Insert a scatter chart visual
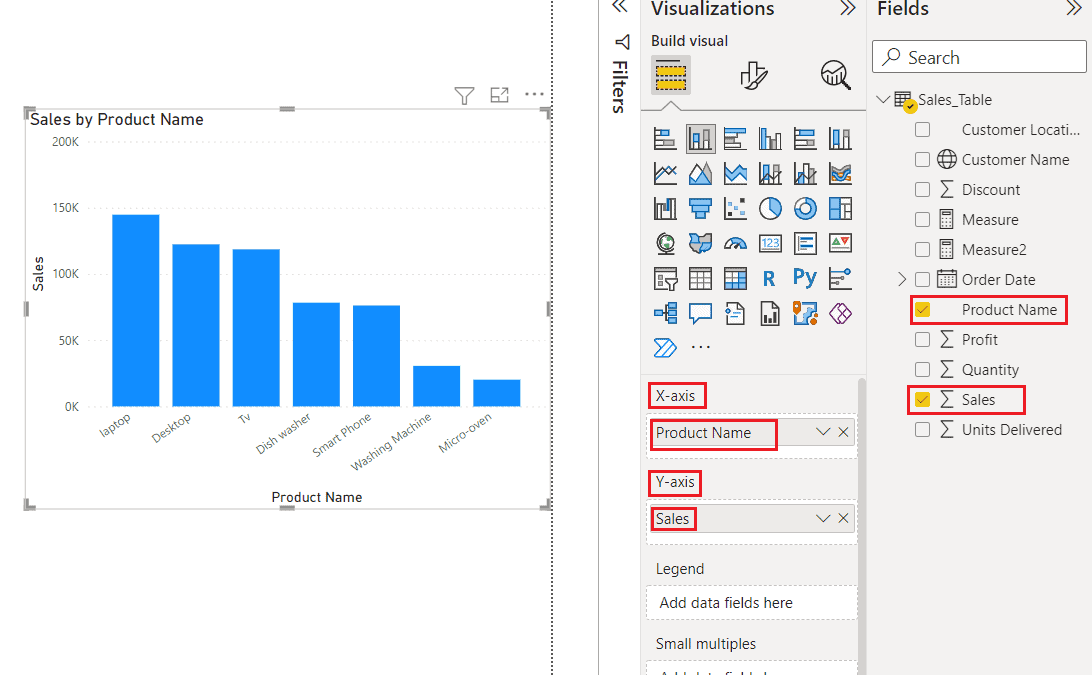The height and width of the screenshot is (675, 1092). pos(735,208)
